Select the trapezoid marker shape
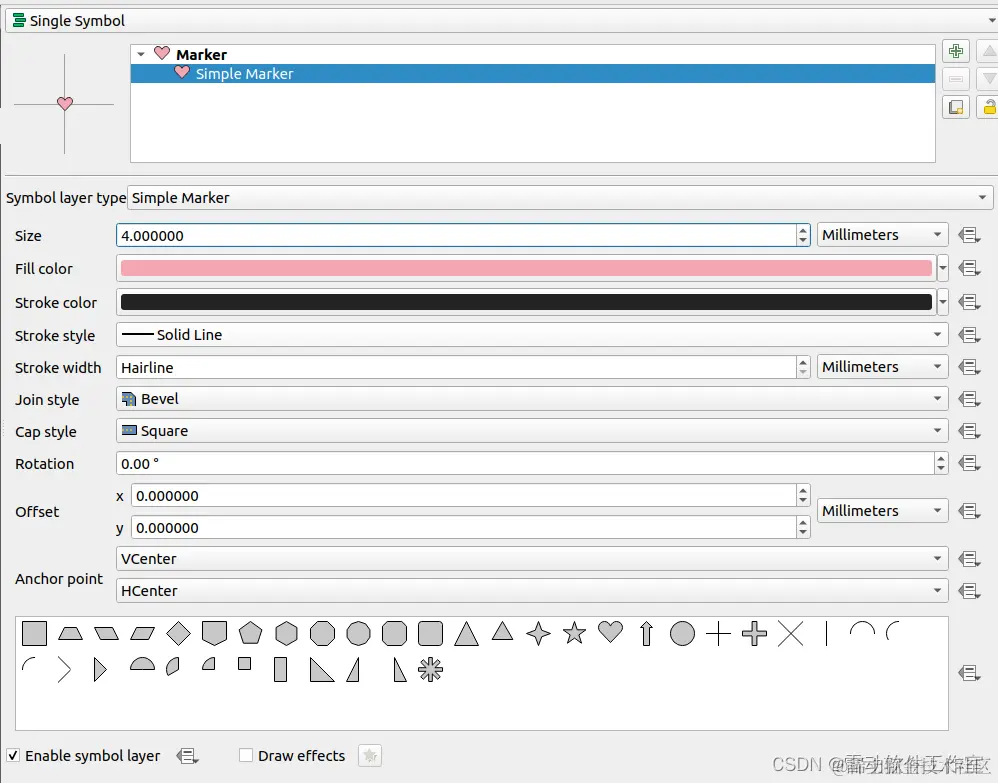998x783 pixels. click(x=70, y=633)
